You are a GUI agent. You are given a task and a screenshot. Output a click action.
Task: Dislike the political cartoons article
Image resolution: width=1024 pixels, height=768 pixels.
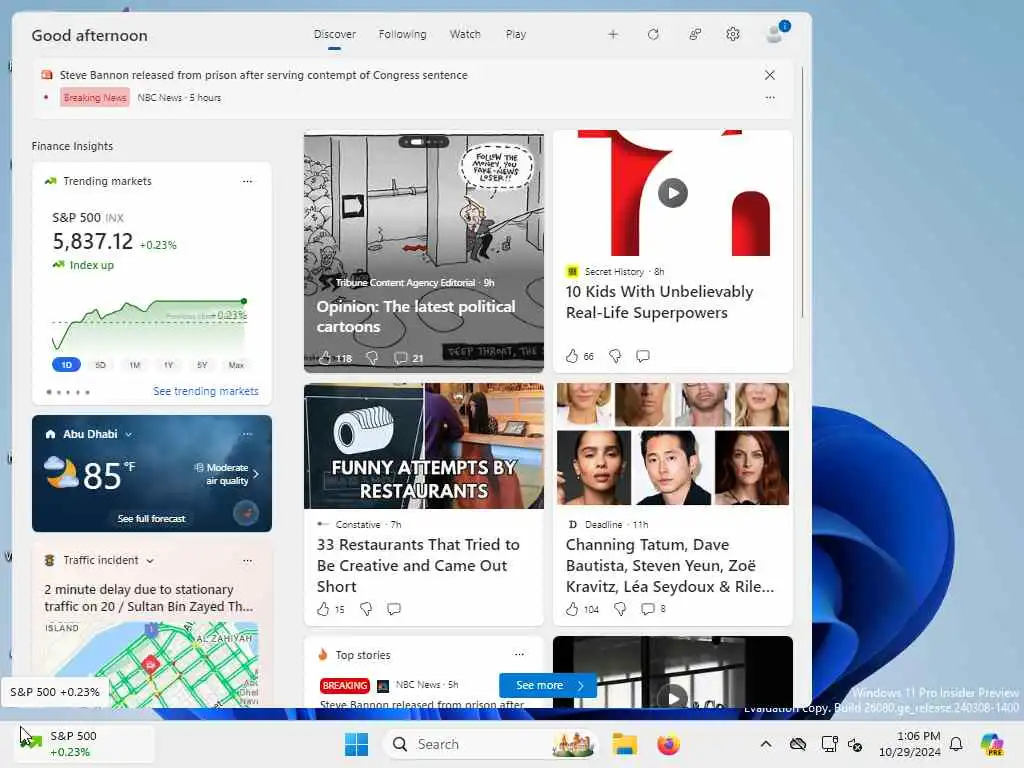click(x=372, y=358)
